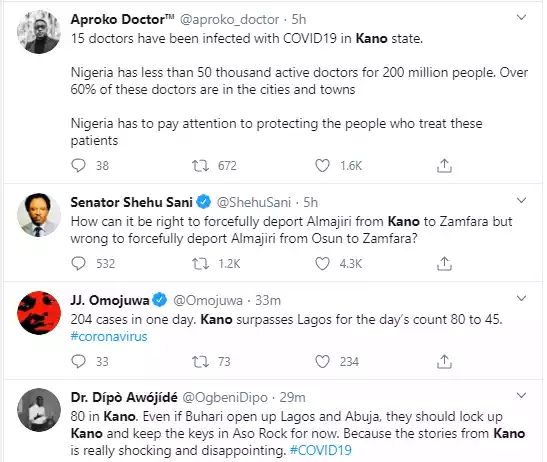Open the #coronavirus hashtag link

click(x=109, y=337)
